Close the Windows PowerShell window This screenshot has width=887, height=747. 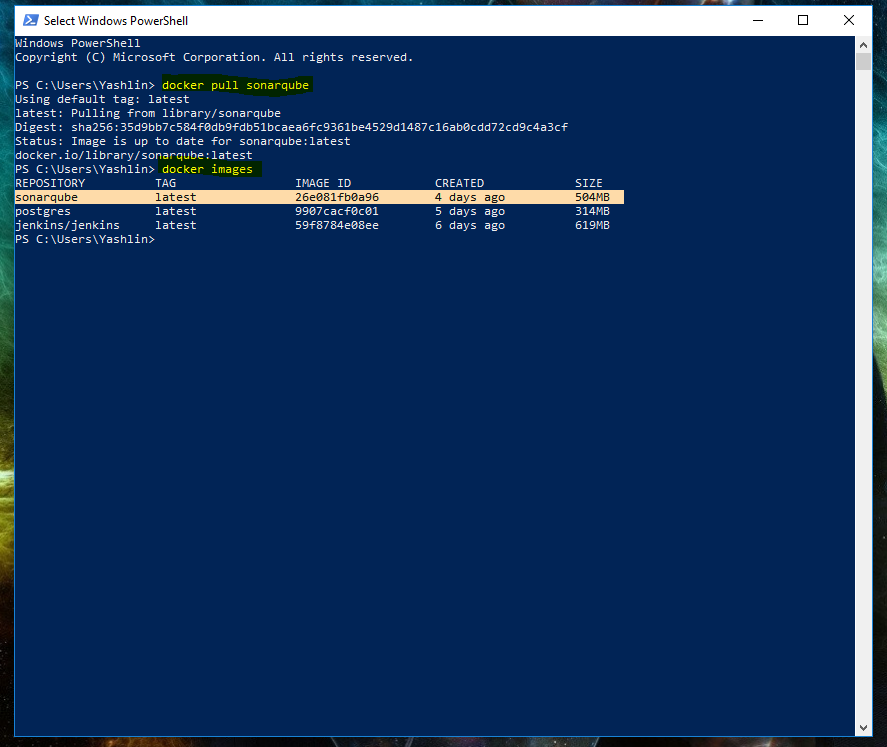(x=849, y=20)
